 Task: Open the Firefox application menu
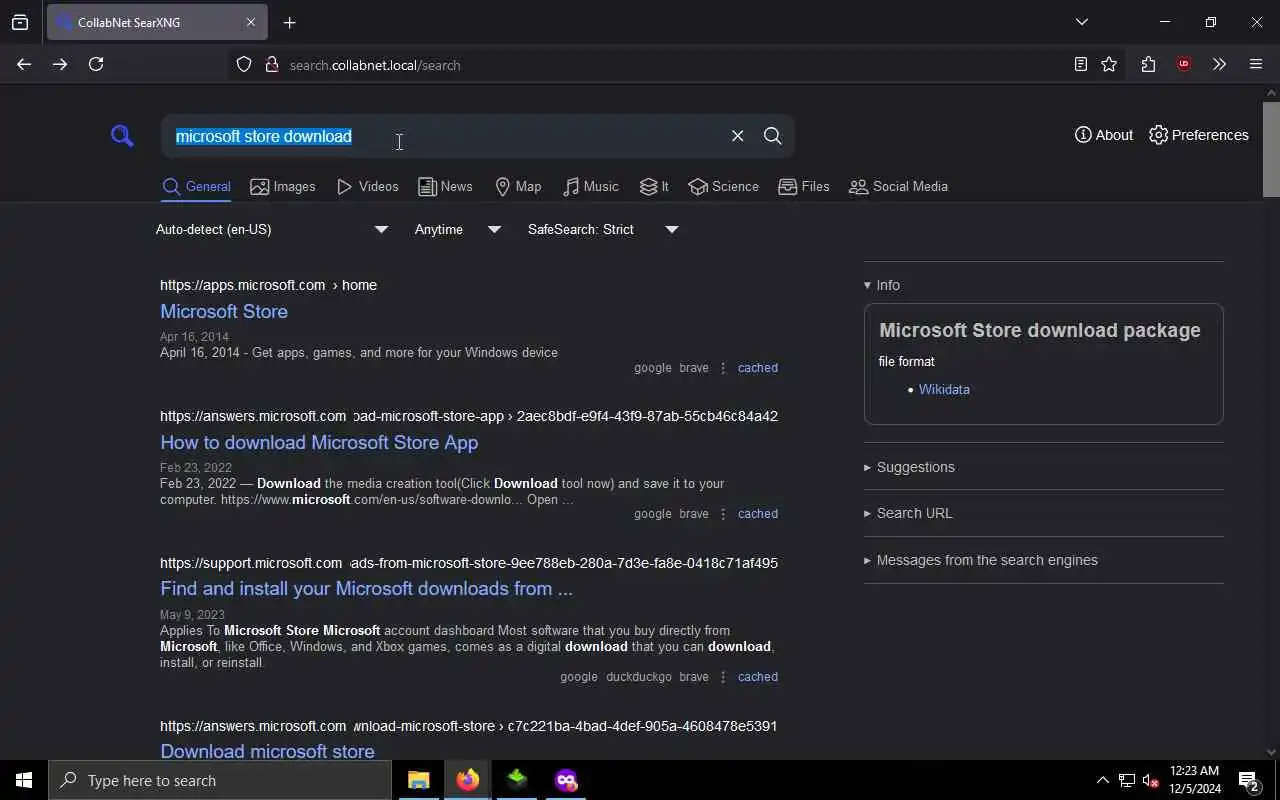tap(1256, 65)
